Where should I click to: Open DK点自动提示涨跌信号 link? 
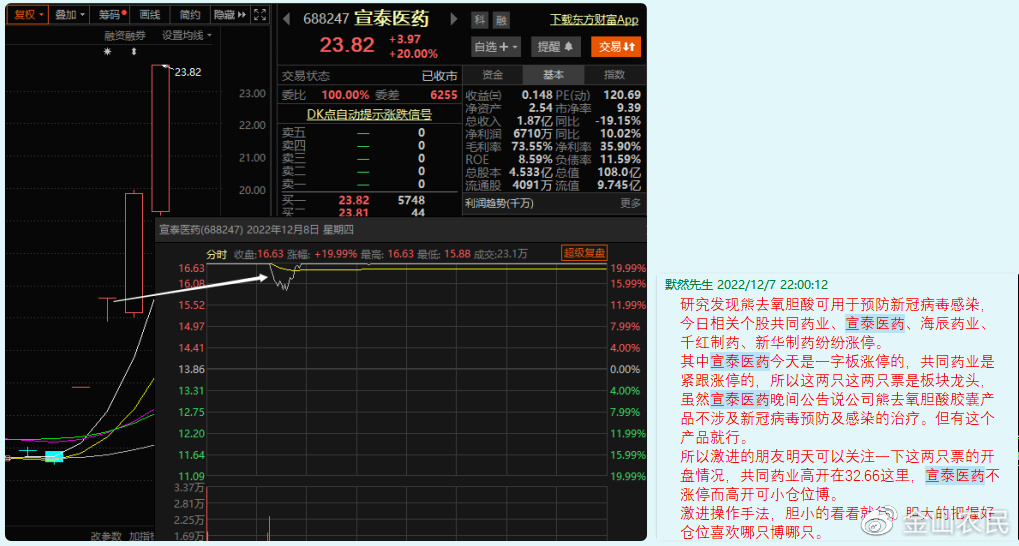pos(369,114)
